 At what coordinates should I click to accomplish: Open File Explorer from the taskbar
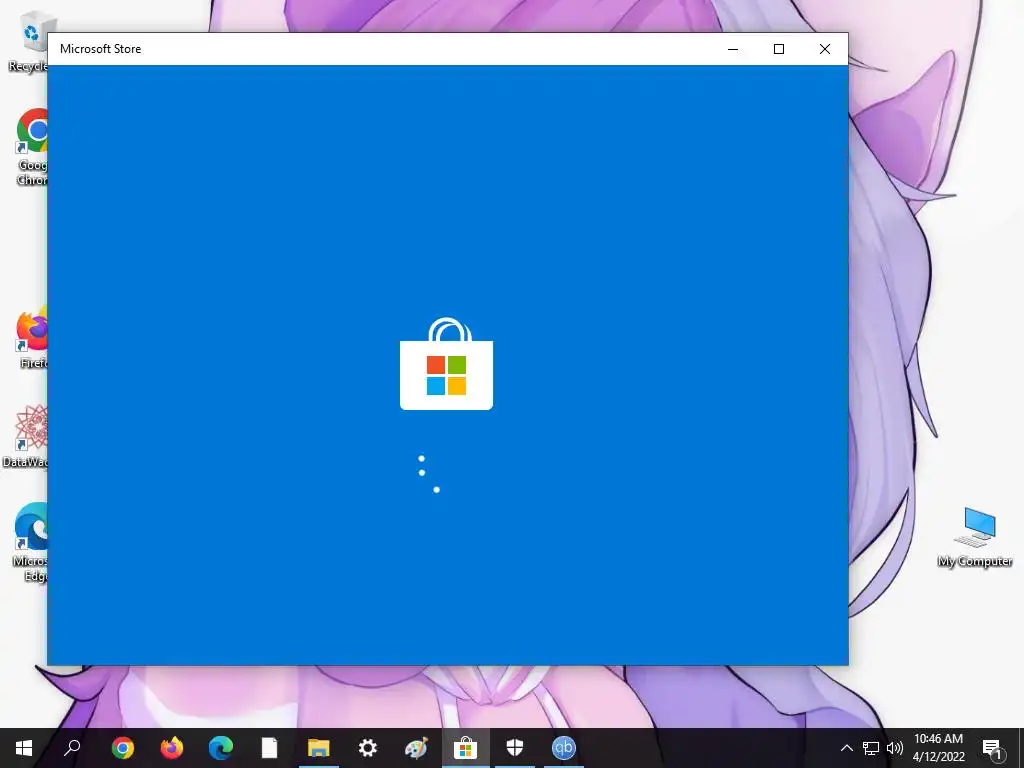pyautogui.click(x=319, y=748)
